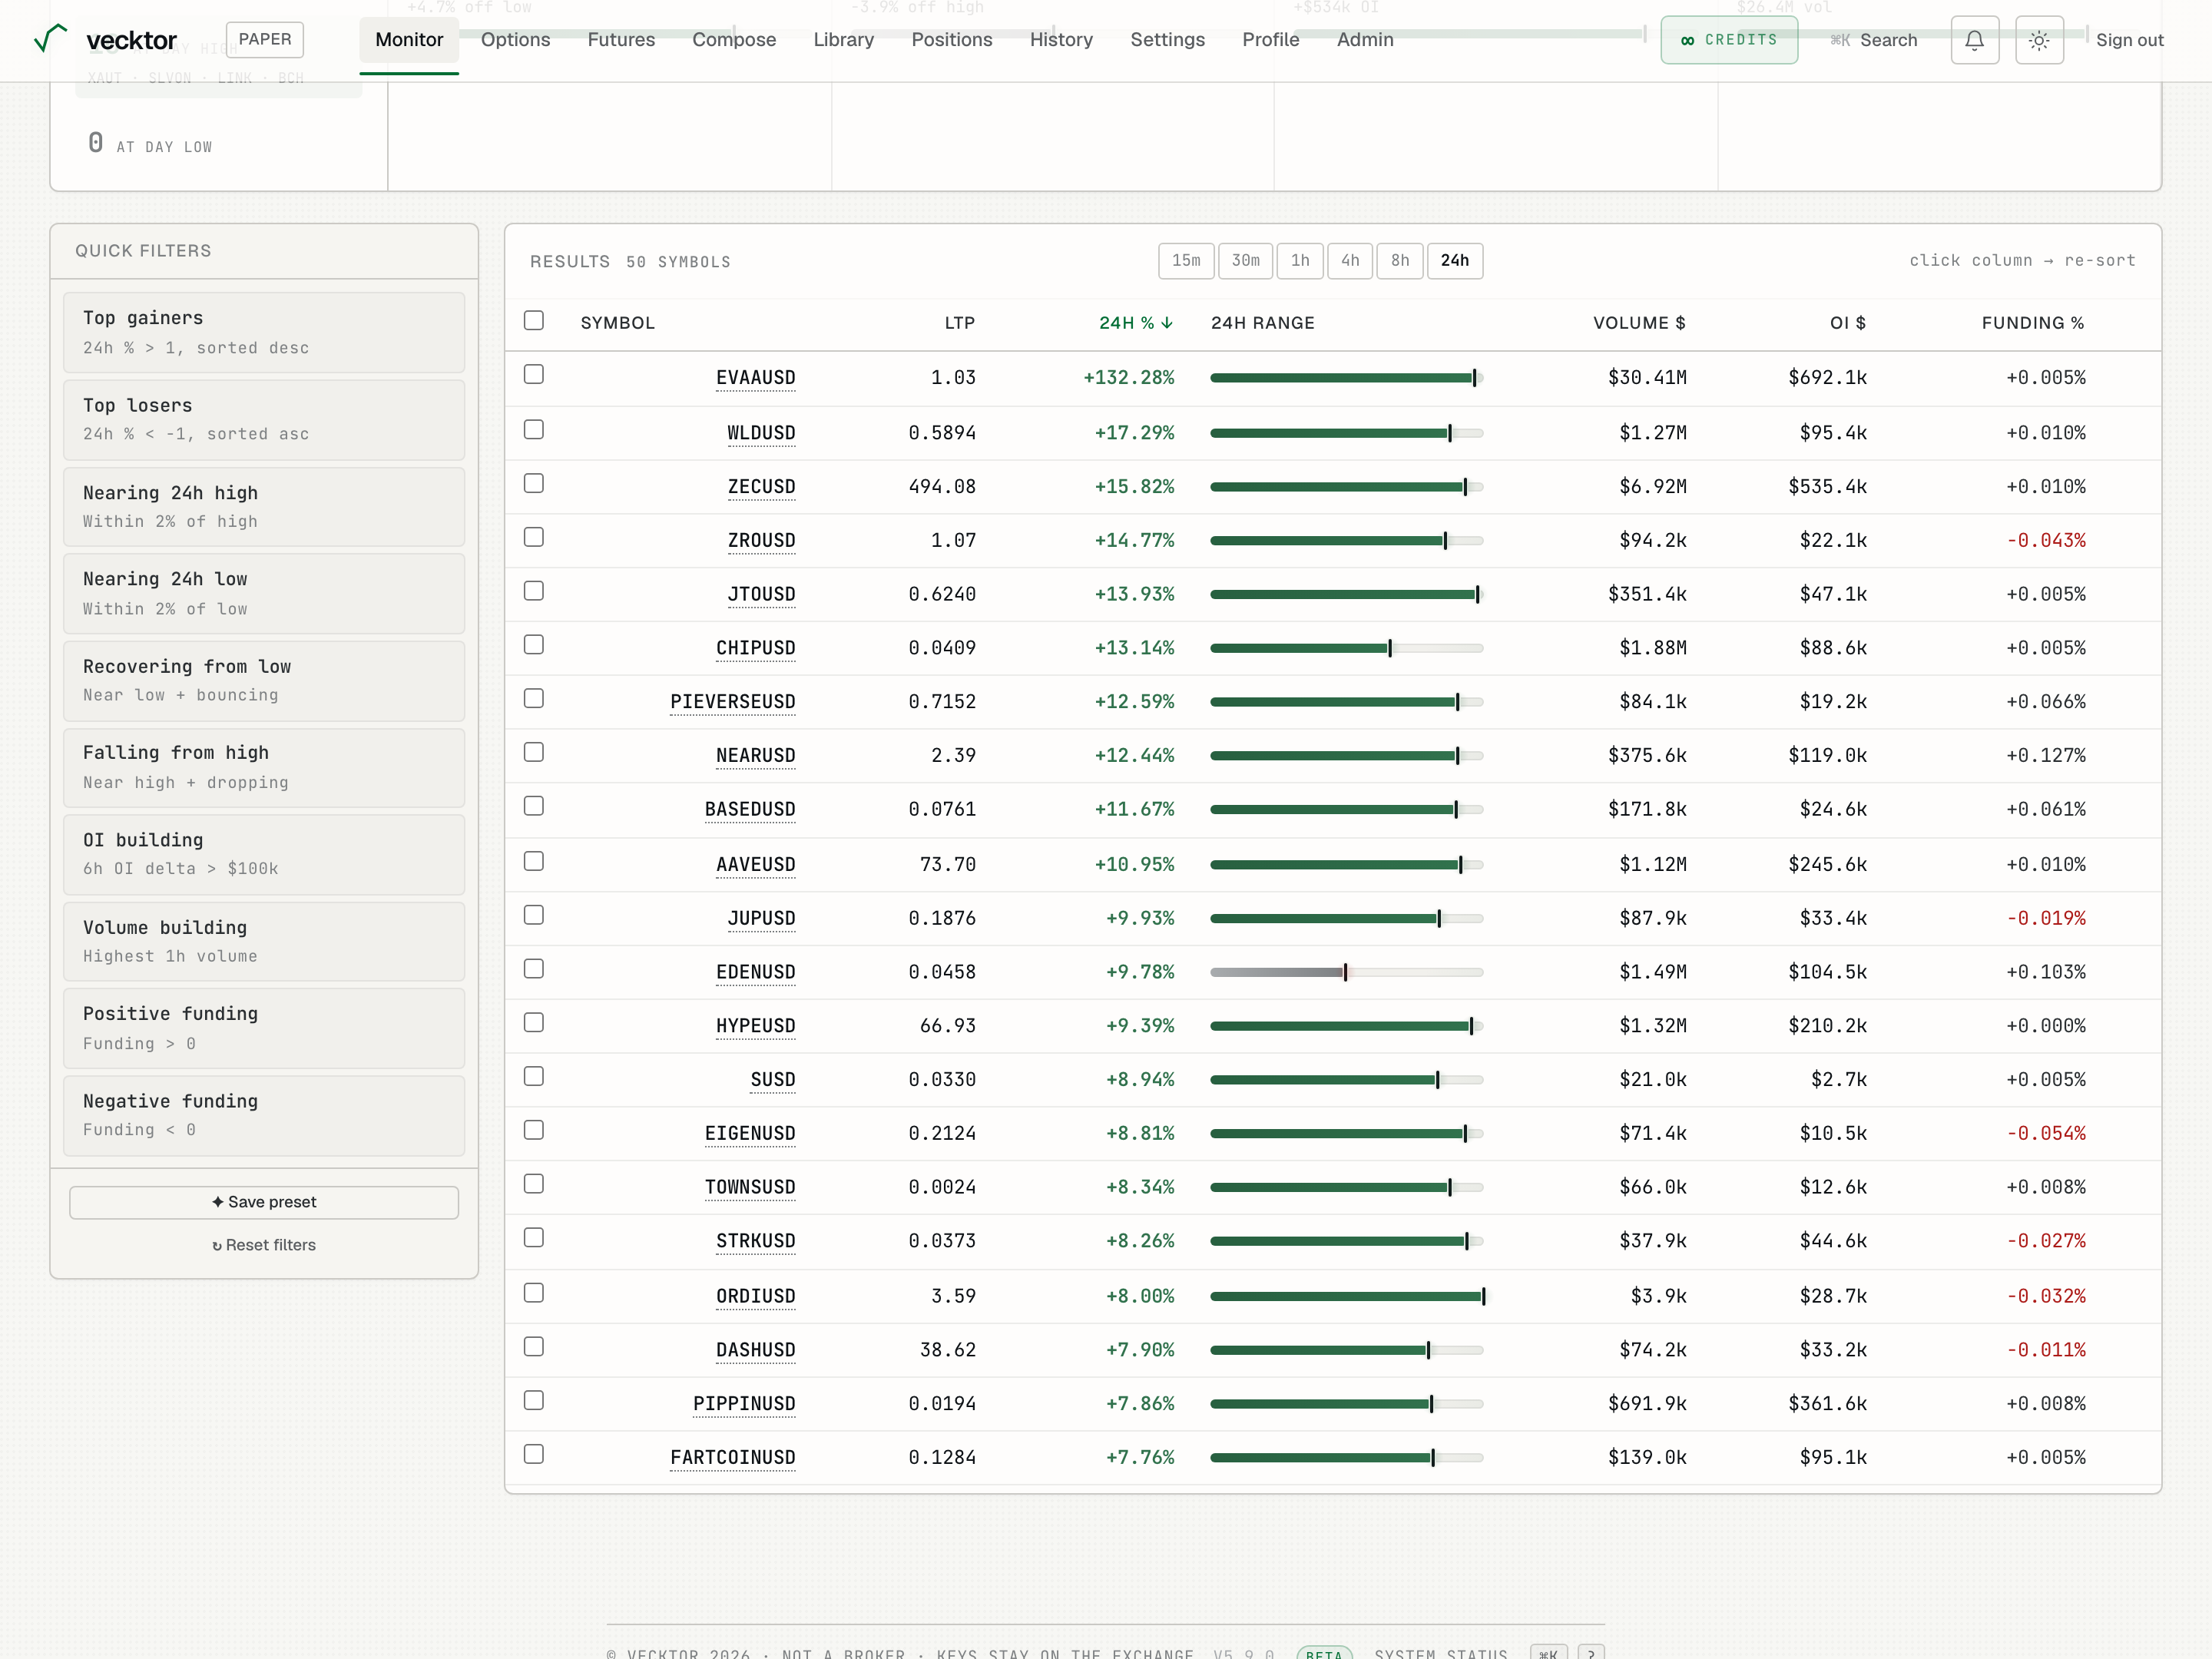Click the vecktor logo checkmark icon
Image resolution: width=2212 pixels, height=1659 pixels.
click(x=50, y=39)
